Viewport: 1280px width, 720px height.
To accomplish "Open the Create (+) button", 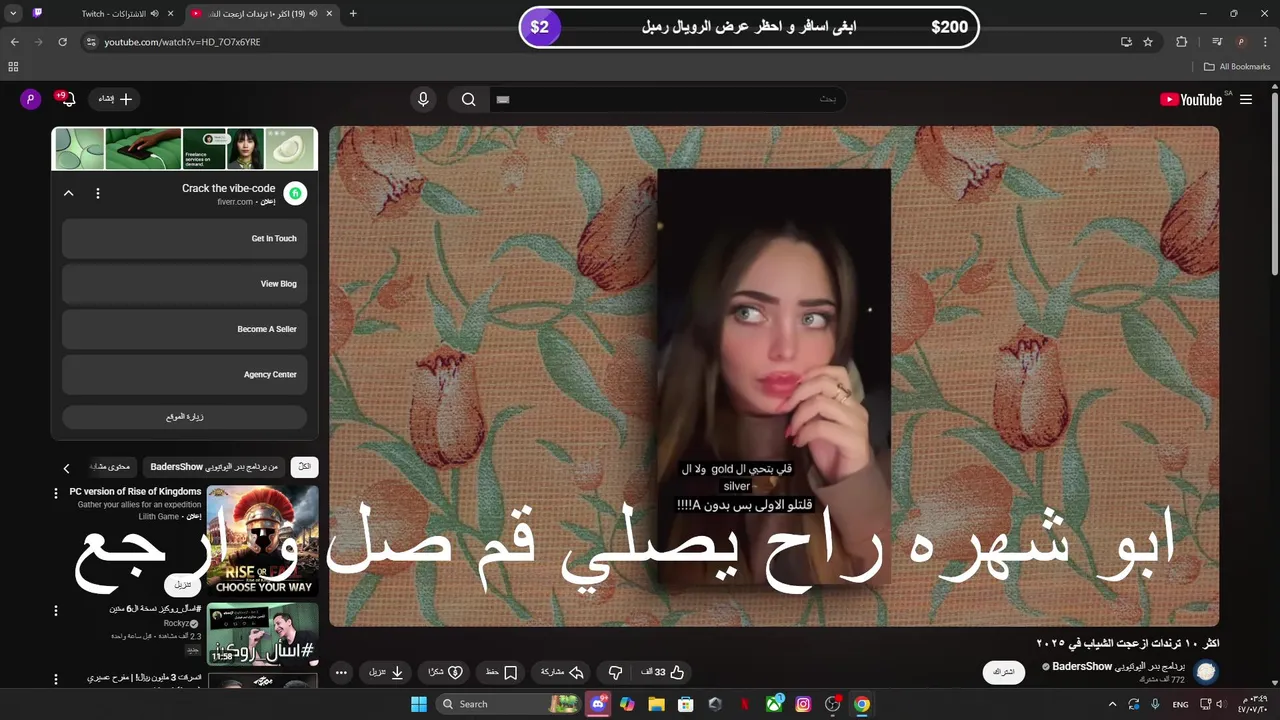I will [115, 99].
